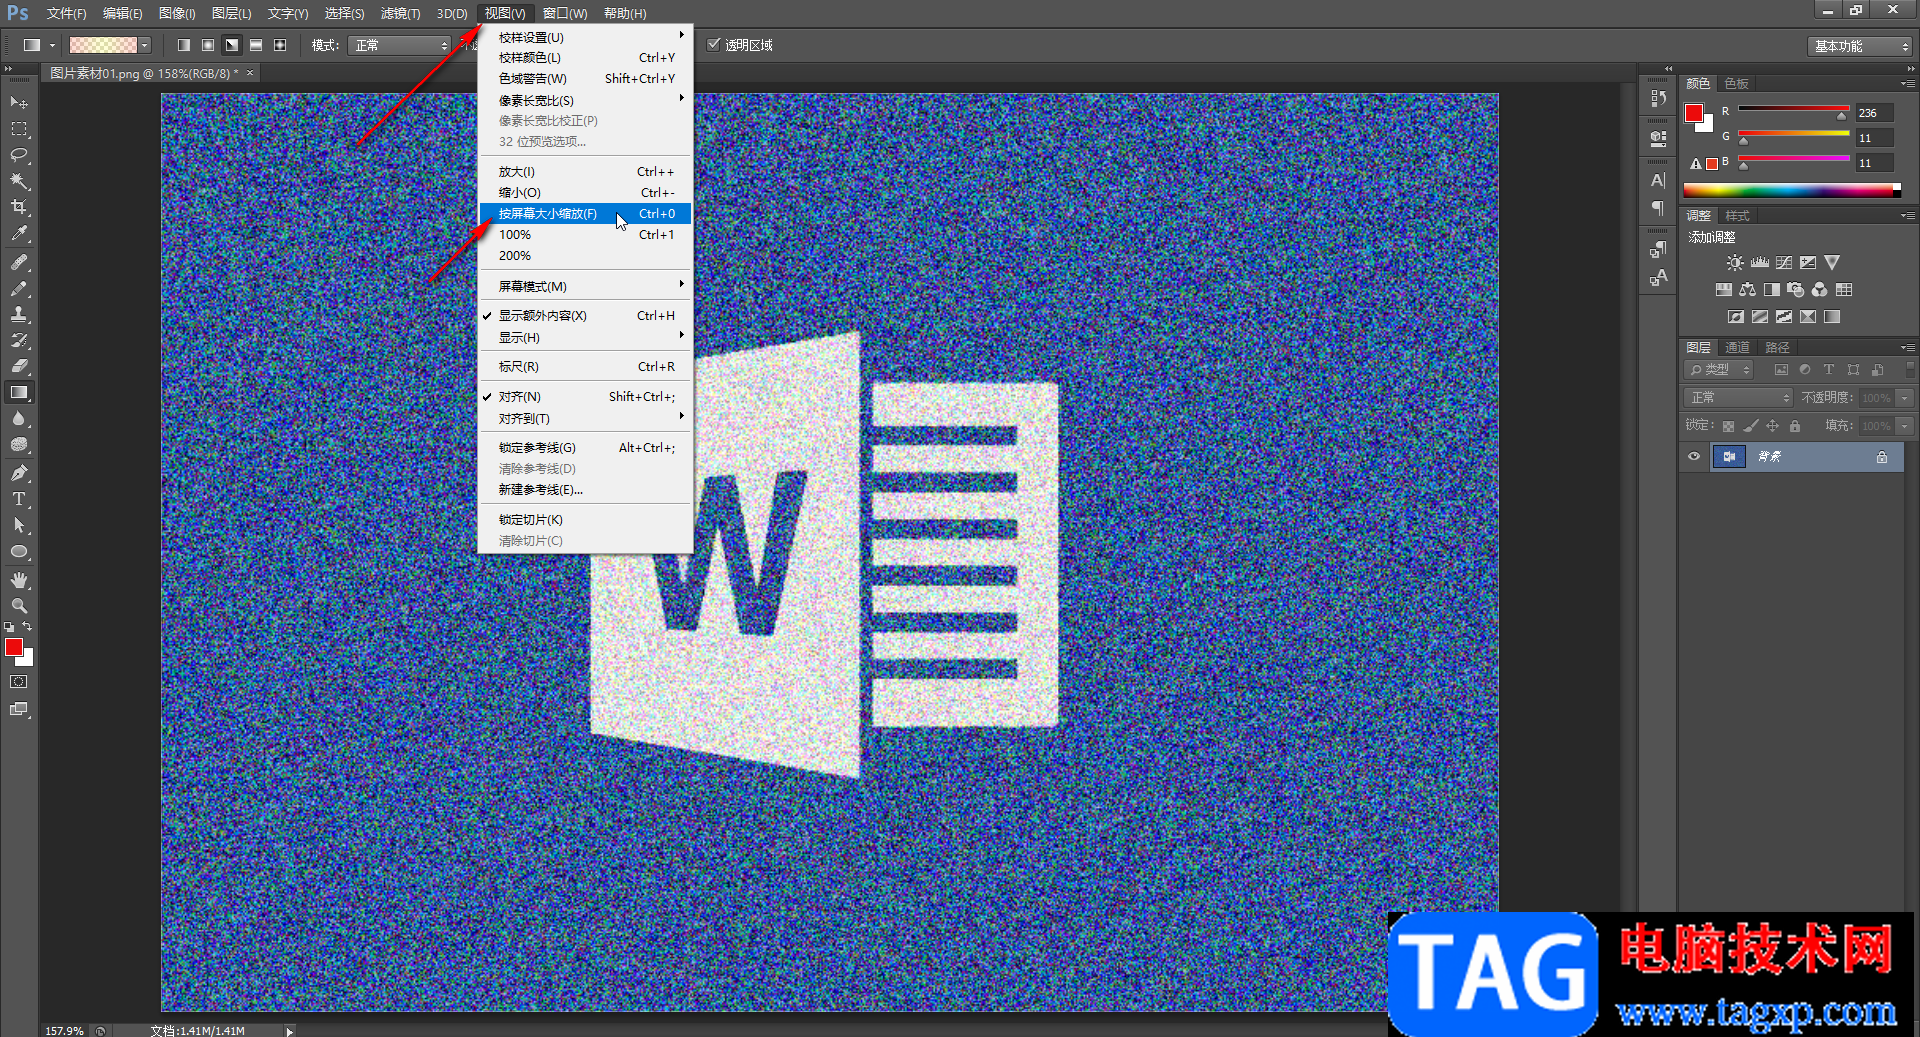
Task: Select the Healing Brush tool
Action: click(x=19, y=262)
